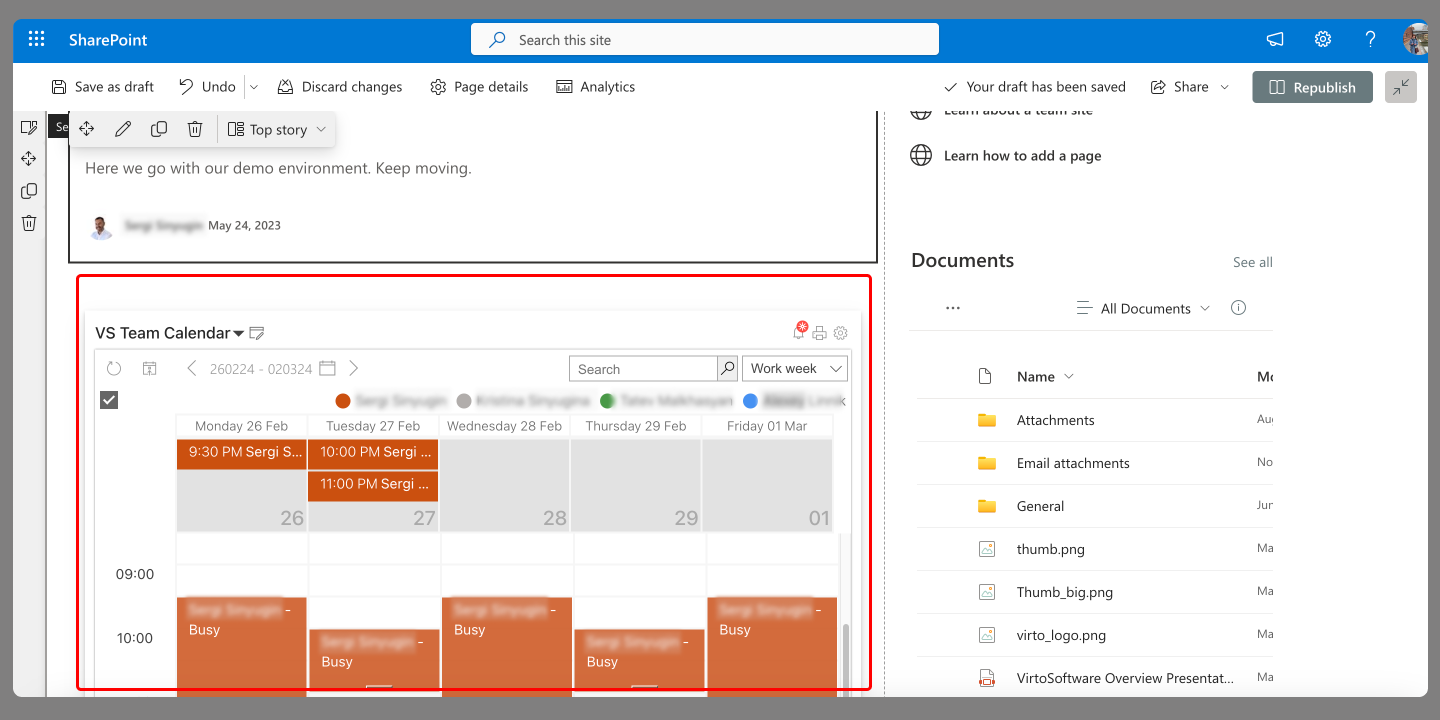Open the SharePoint app launcher waffle
Viewport: 1440px width, 720px height.
click(37, 39)
